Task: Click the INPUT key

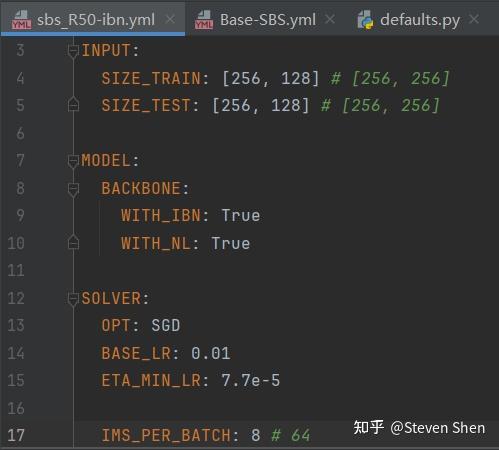Action: click(x=106, y=51)
